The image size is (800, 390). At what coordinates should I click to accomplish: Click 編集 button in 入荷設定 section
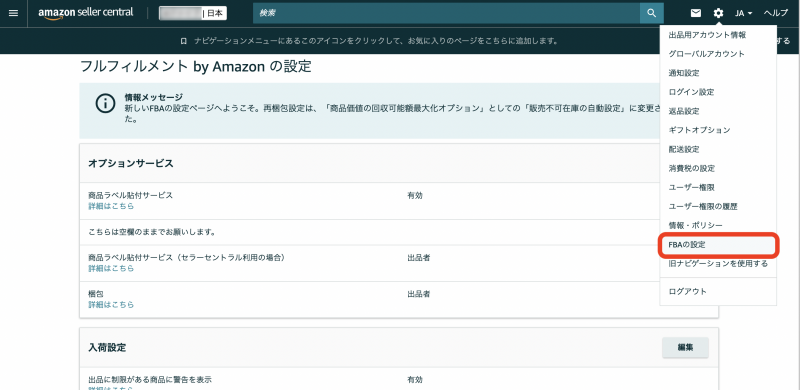(x=685, y=347)
